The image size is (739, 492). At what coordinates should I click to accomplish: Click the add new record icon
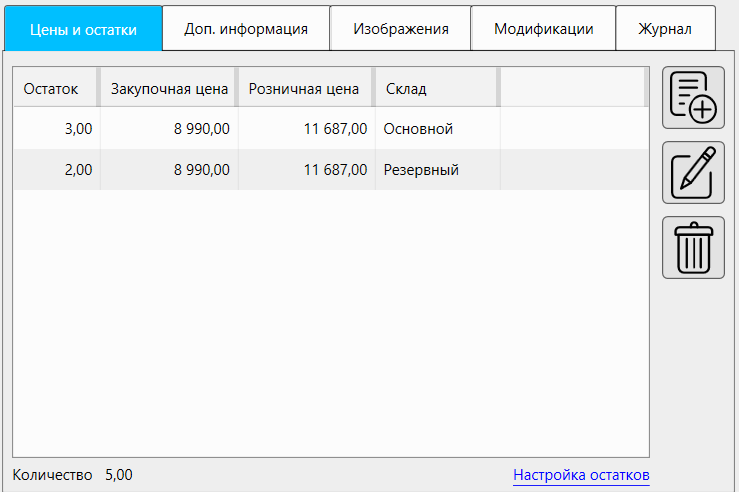(x=693, y=98)
